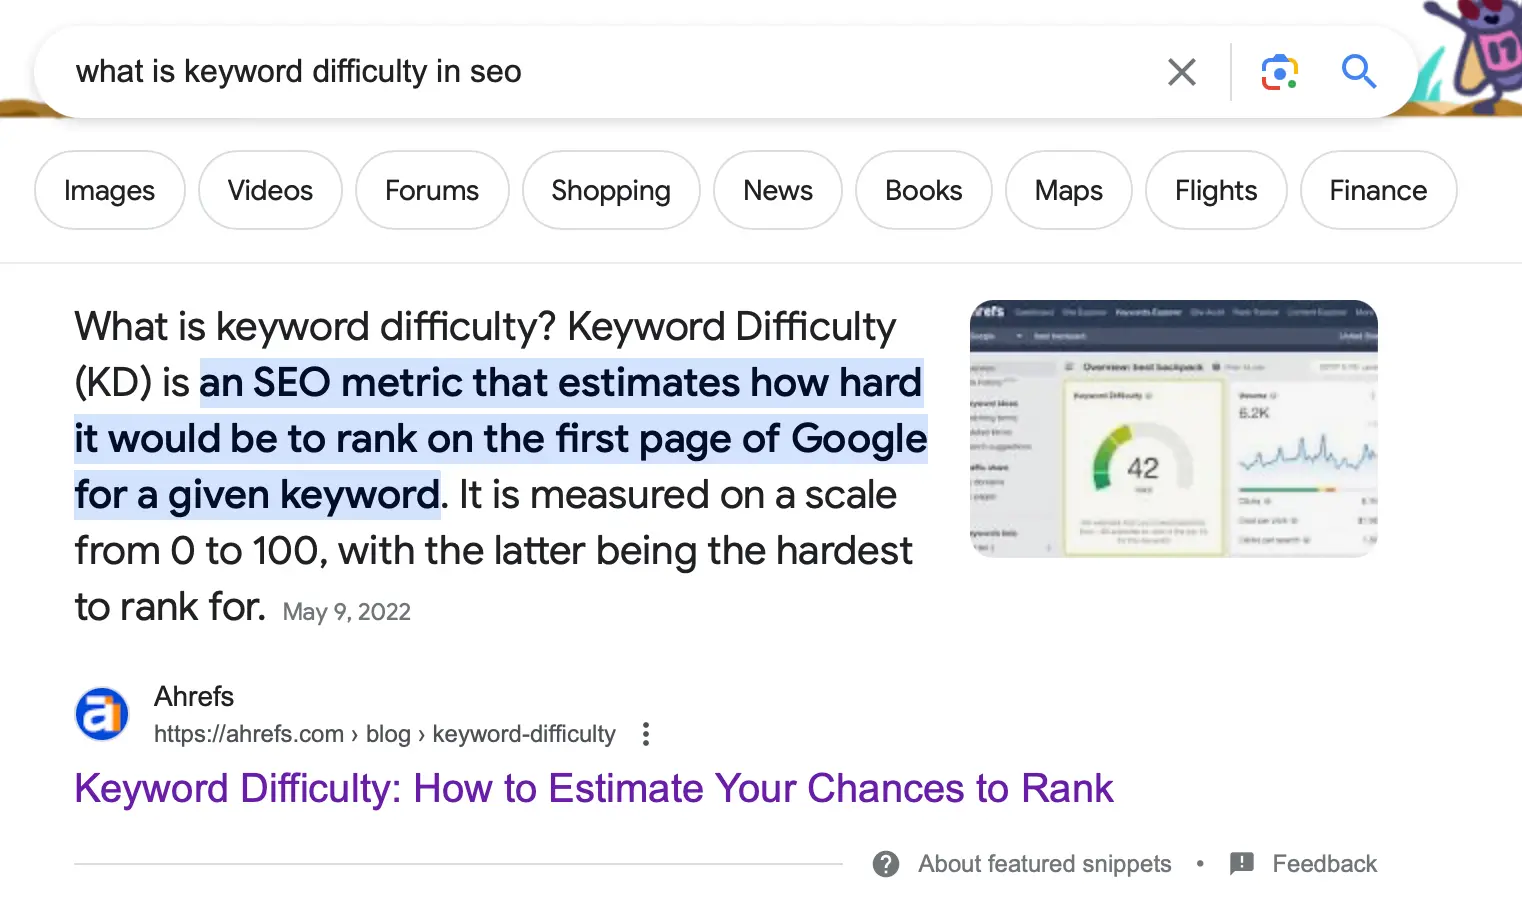Open the three-dot menu beside Ahrefs URL
This screenshot has width=1522, height=914.
(646, 734)
